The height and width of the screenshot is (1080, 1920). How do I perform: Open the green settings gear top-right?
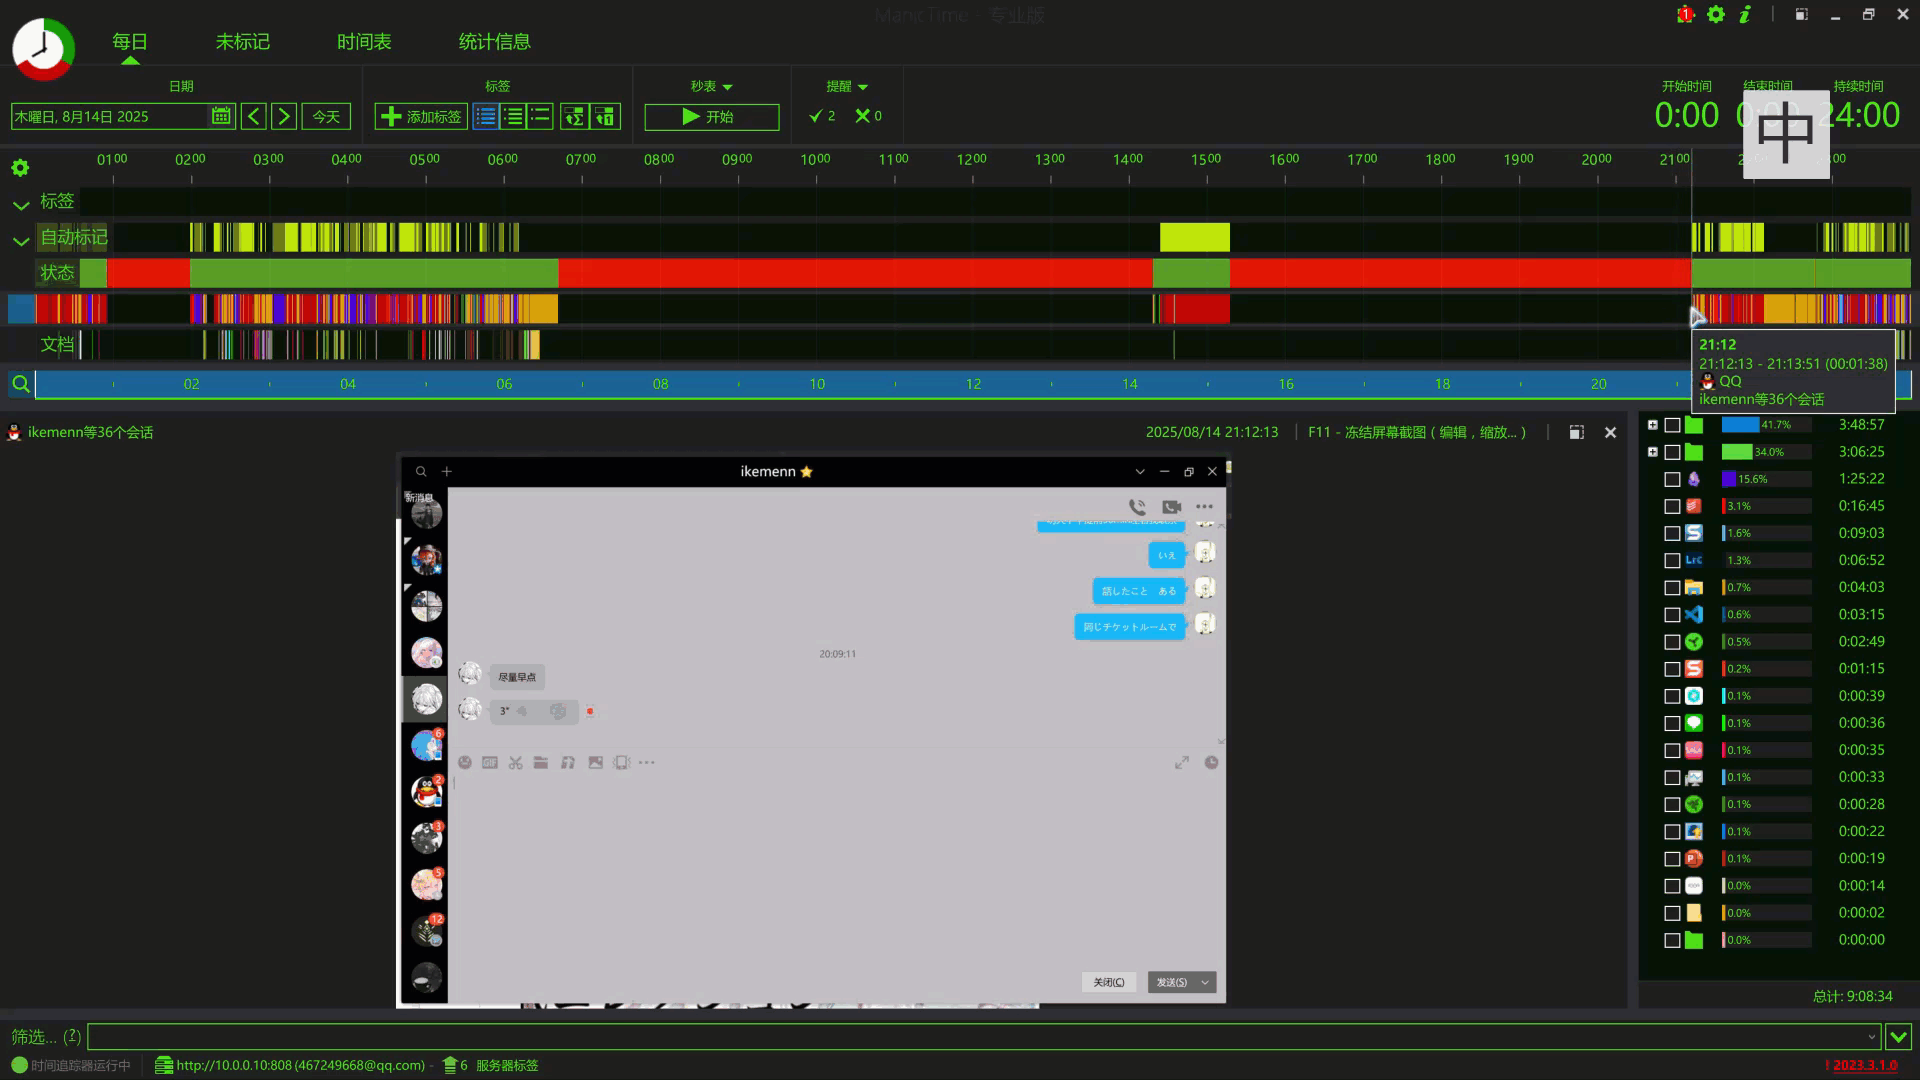tap(1716, 14)
